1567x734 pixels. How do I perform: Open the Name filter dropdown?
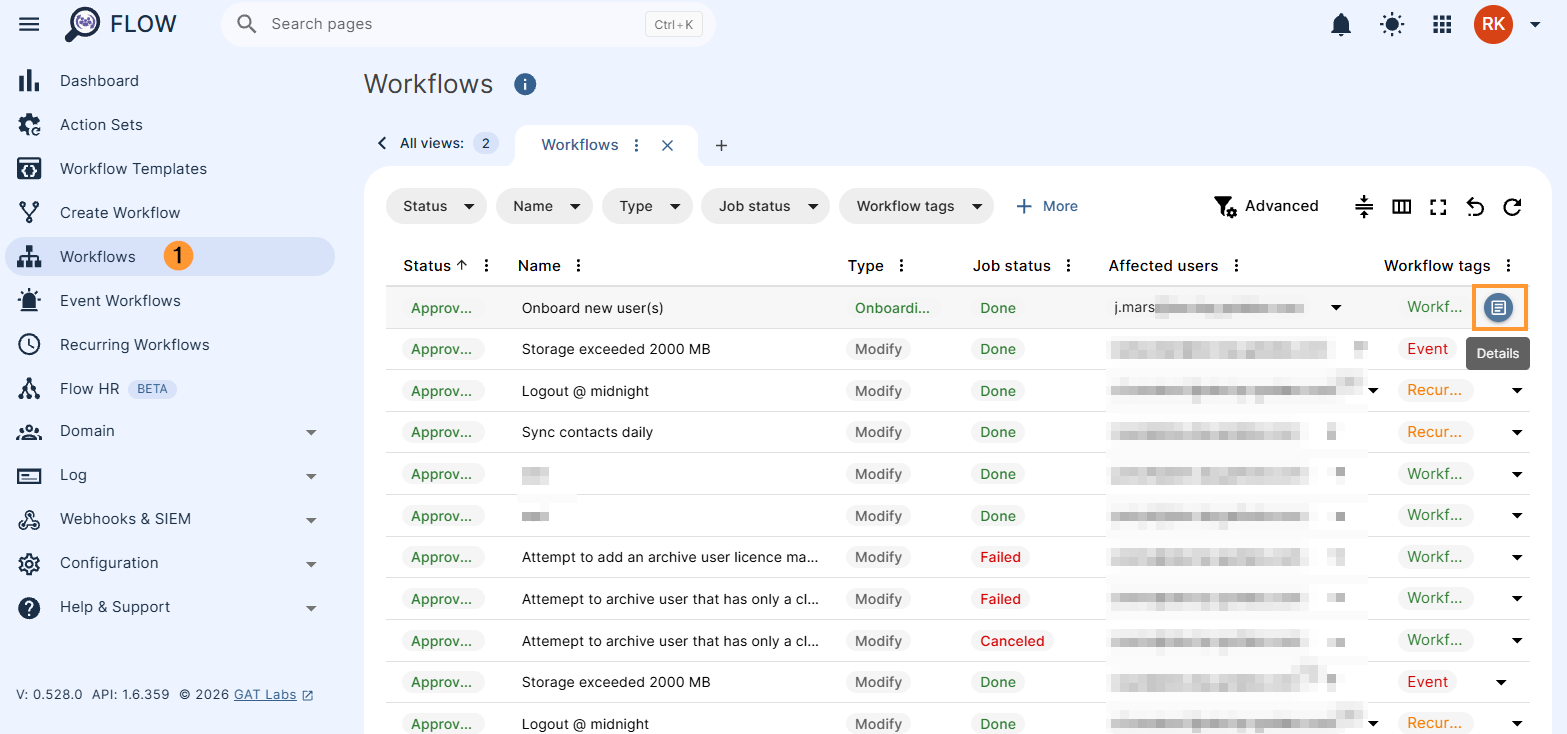click(544, 206)
